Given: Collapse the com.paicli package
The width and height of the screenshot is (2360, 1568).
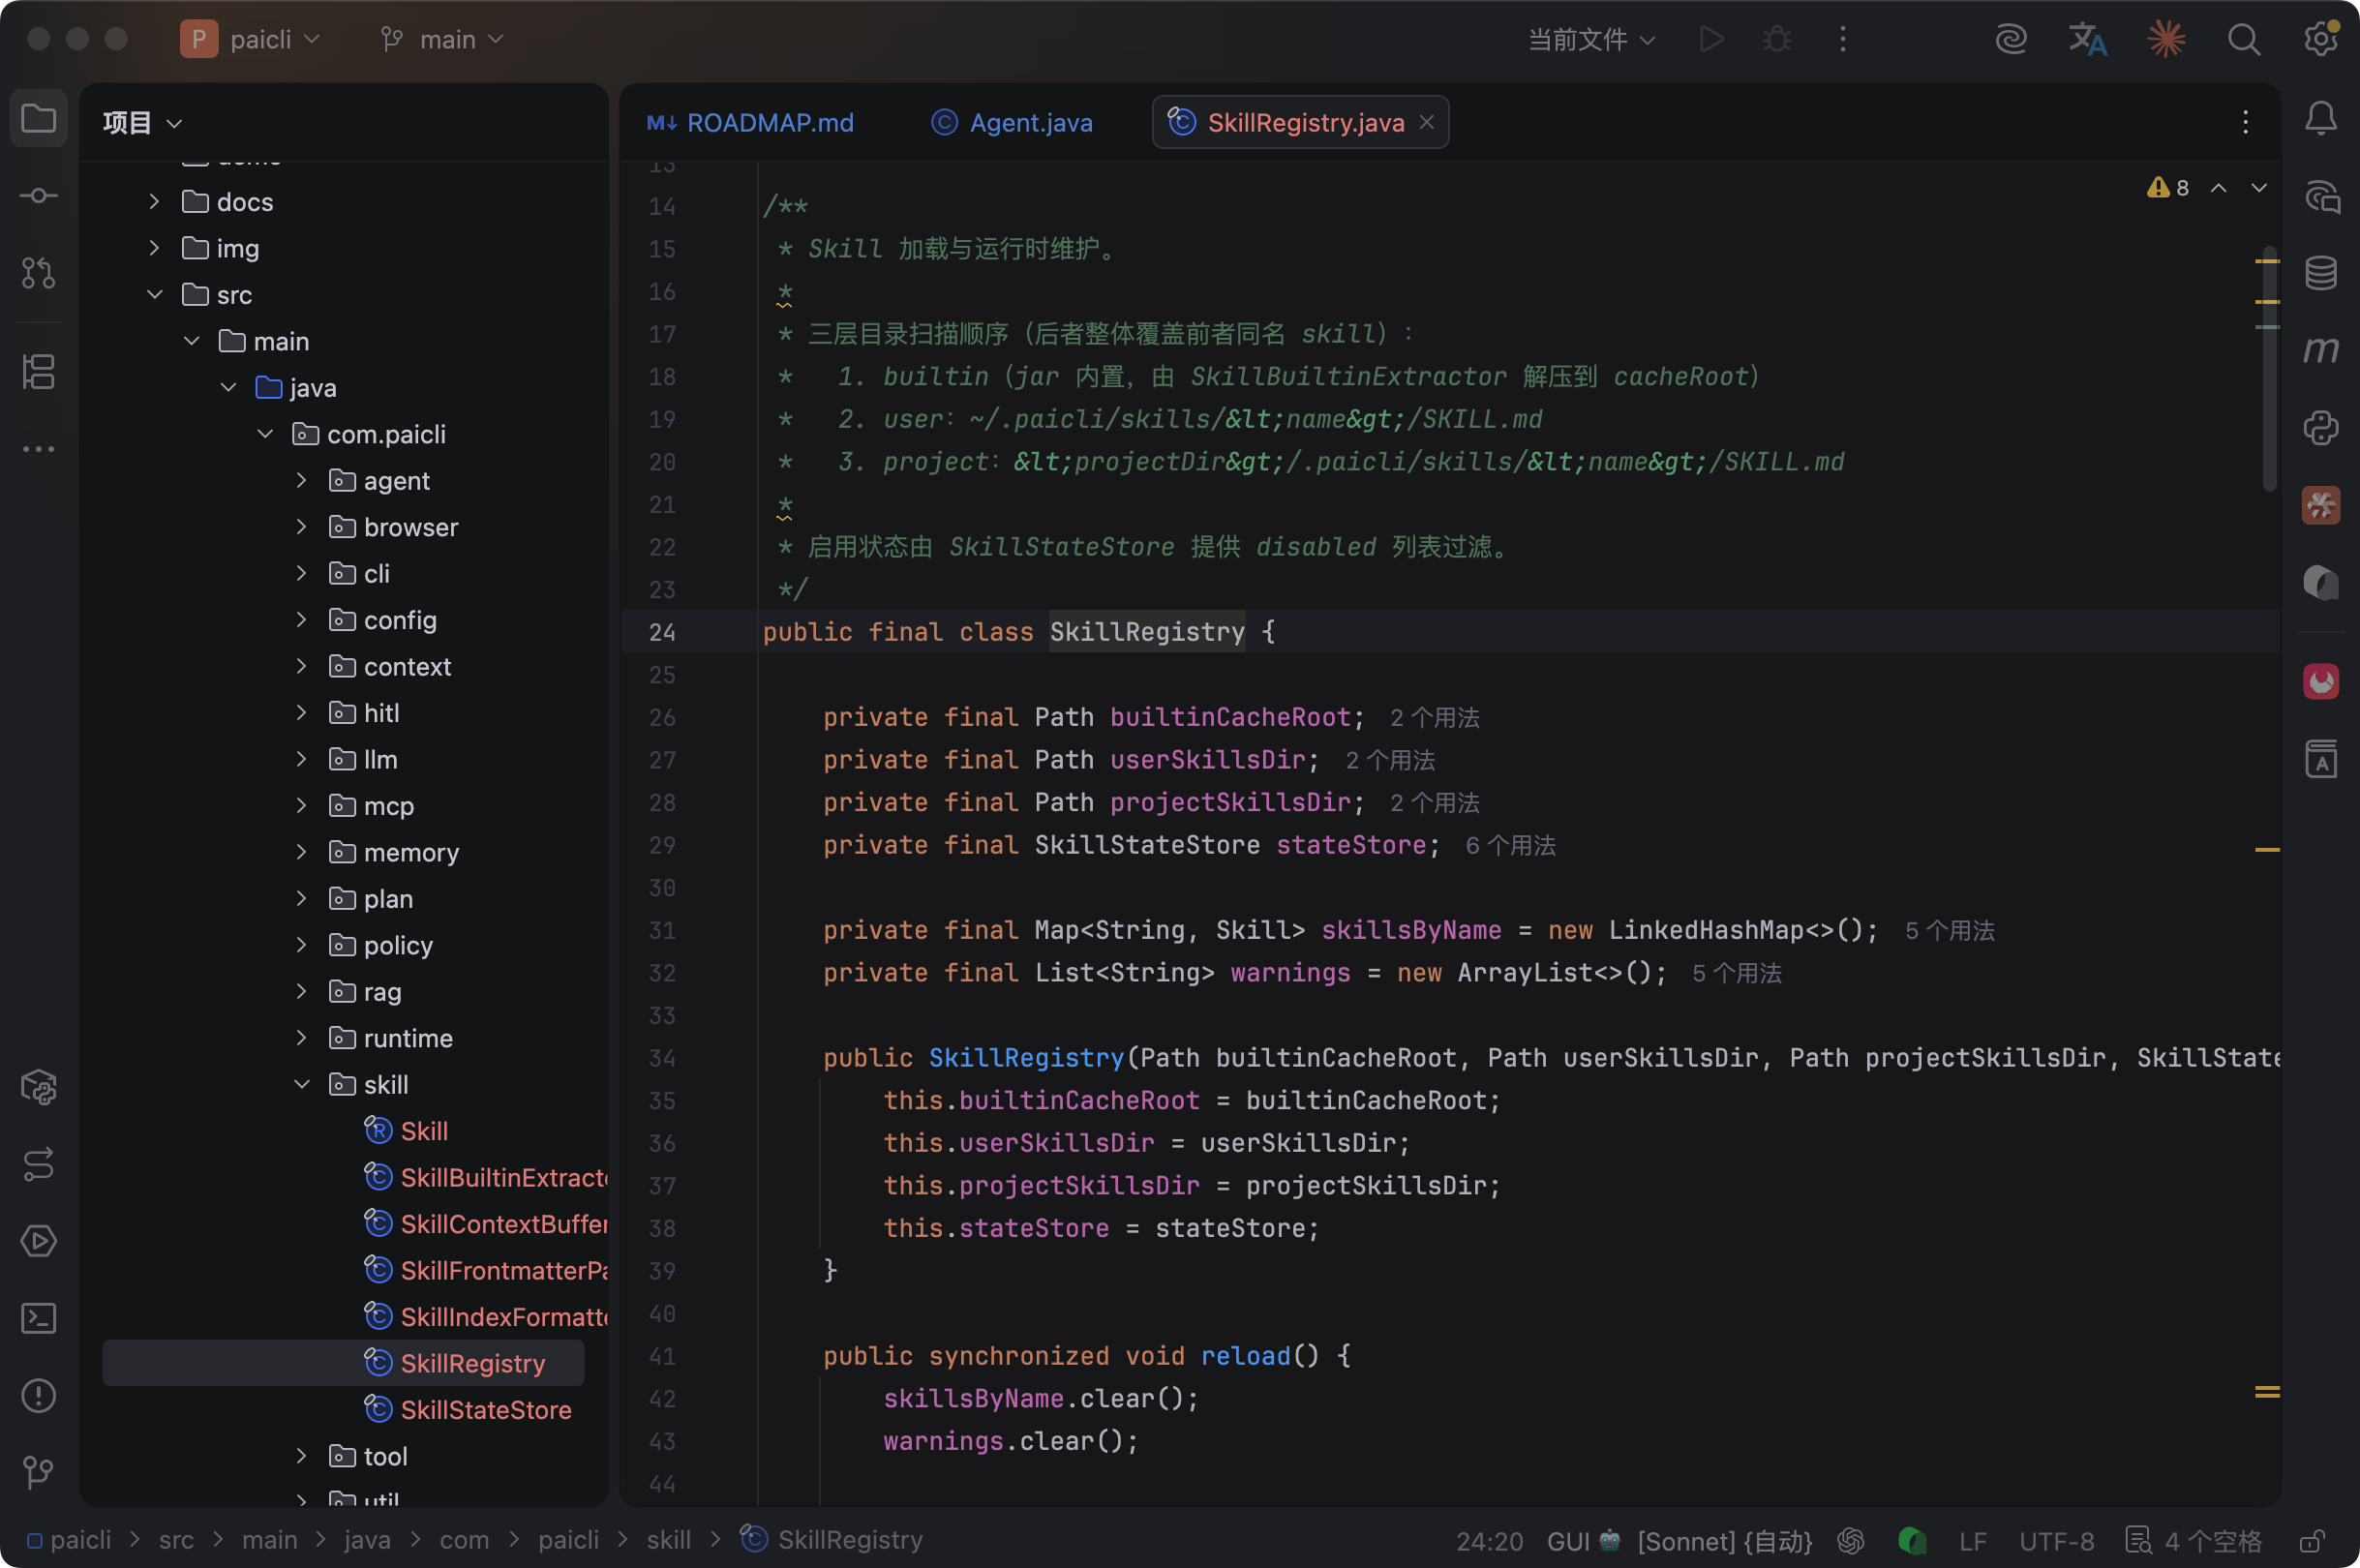Looking at the screenshot, I should tap(265, 434).
